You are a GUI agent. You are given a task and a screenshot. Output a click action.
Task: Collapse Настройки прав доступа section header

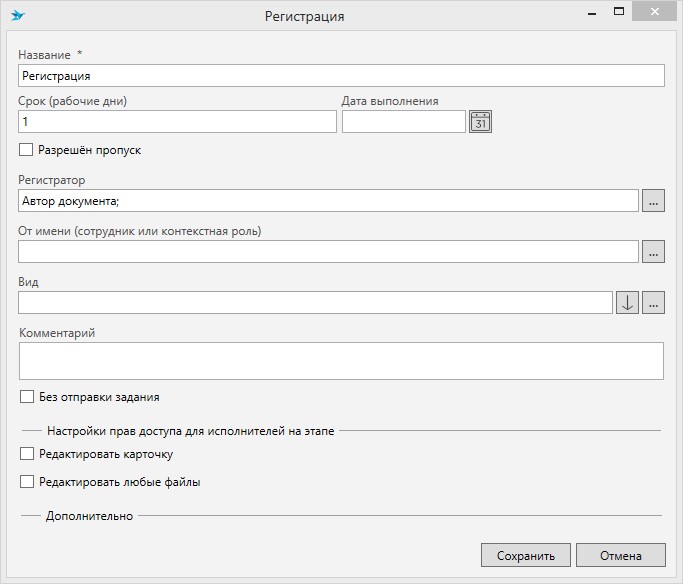coord(190,431)
